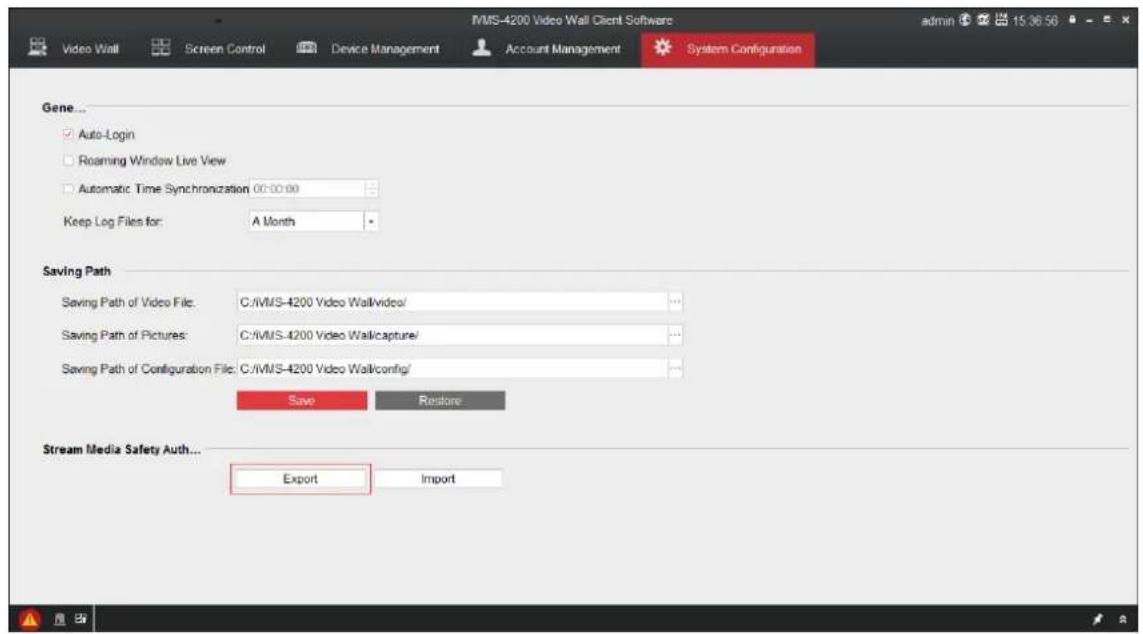Click the admin user label
The image size is (1143, 634).
tap(937, 21)
